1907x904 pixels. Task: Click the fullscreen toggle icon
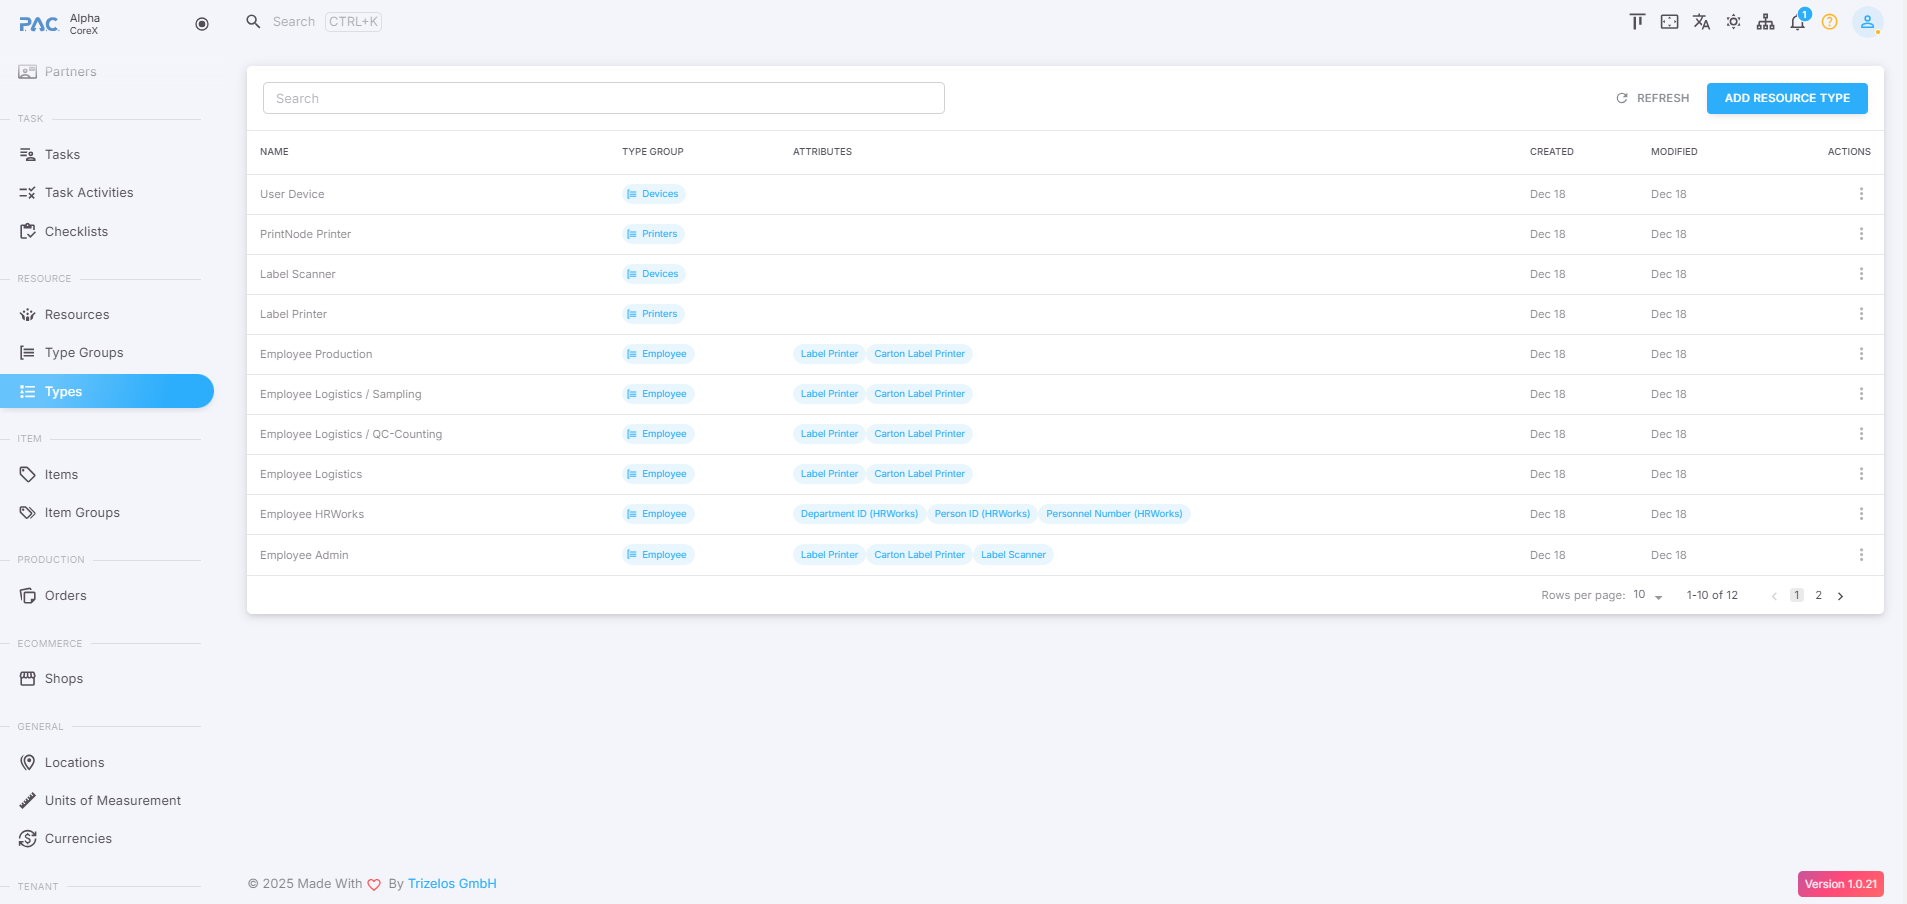(x=1669, y=22)
